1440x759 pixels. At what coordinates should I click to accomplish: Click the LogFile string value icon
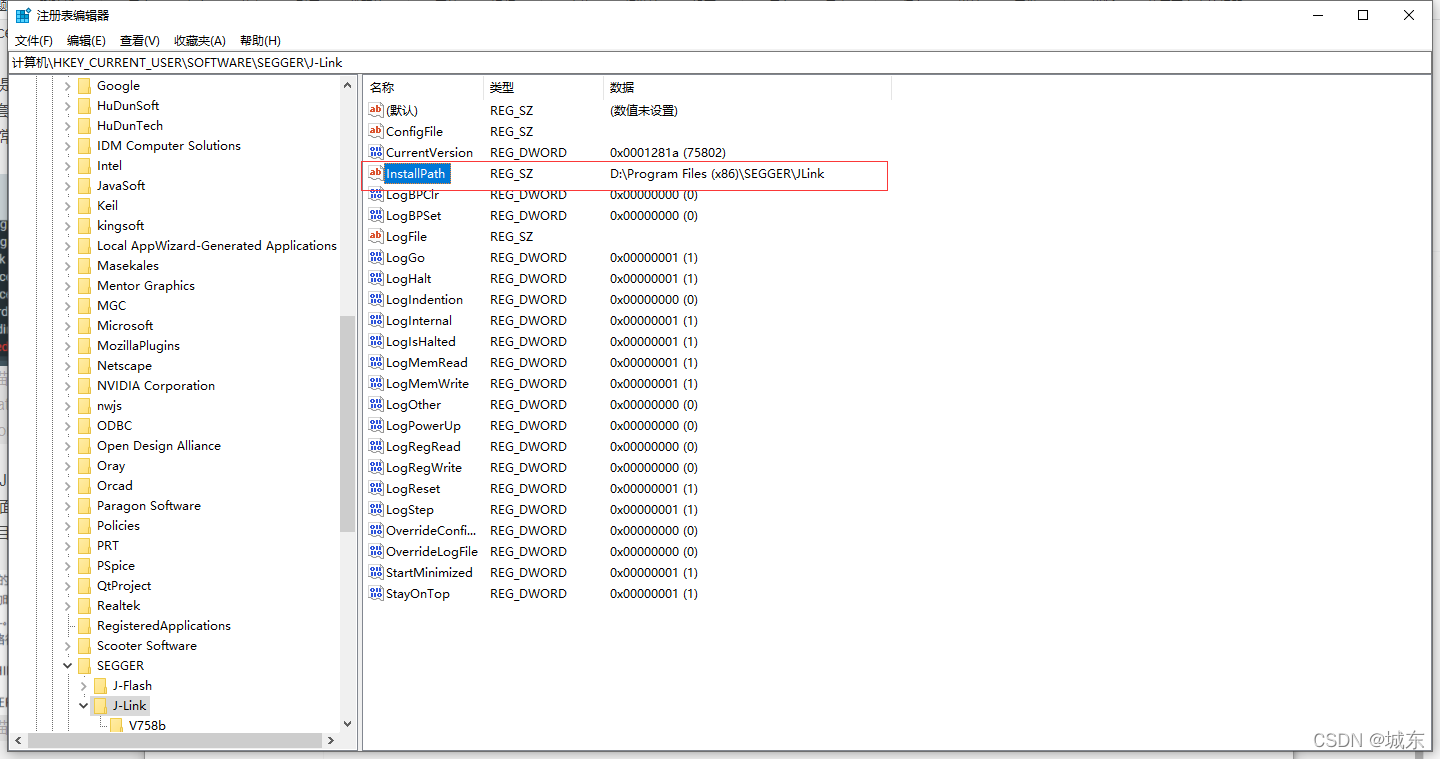[376, 236]
